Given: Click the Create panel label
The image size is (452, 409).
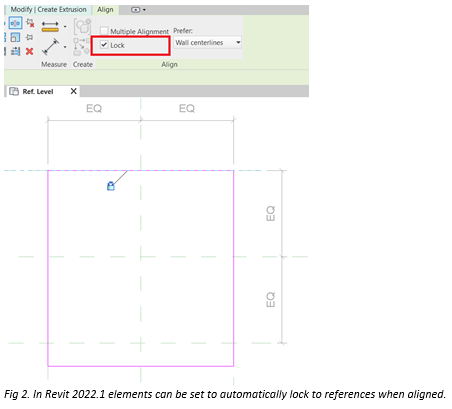Looking at the screenshot, I should point(83,64).
